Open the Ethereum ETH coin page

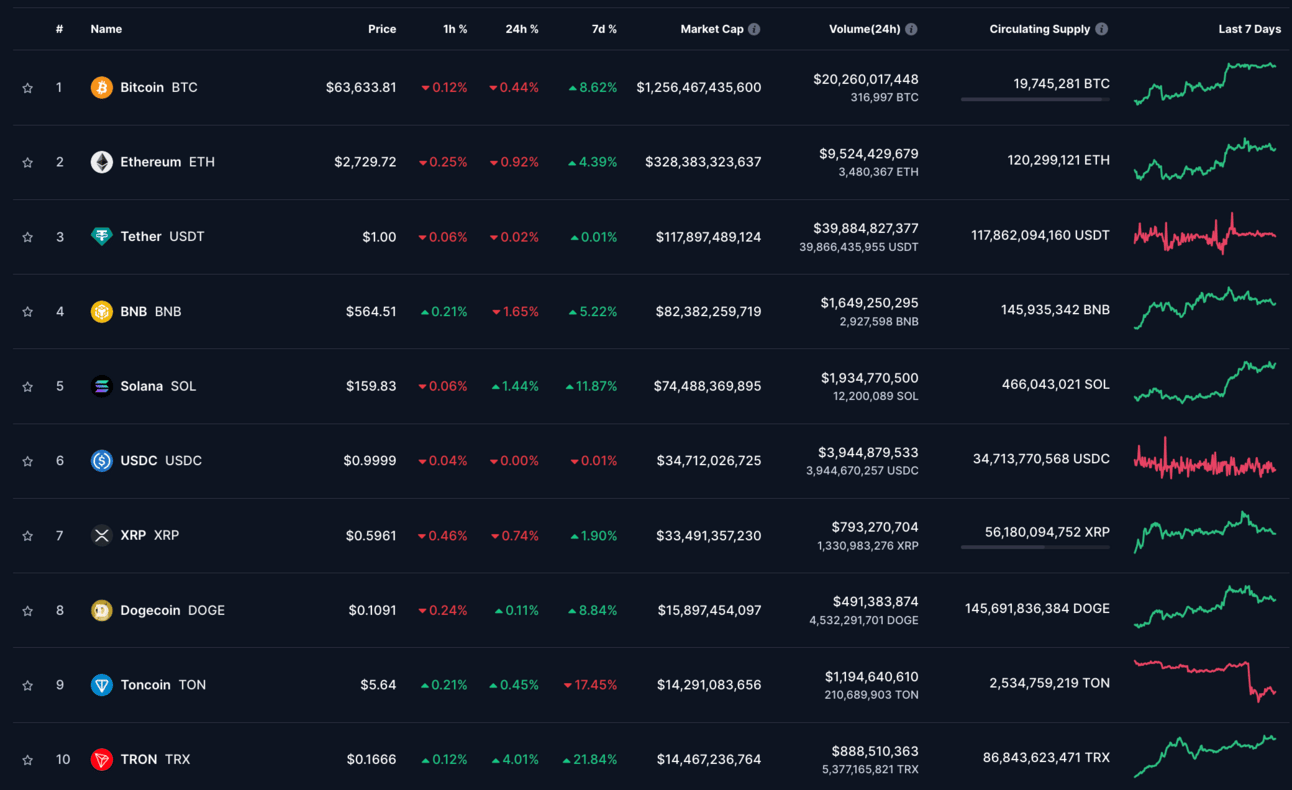coord(167,162)
